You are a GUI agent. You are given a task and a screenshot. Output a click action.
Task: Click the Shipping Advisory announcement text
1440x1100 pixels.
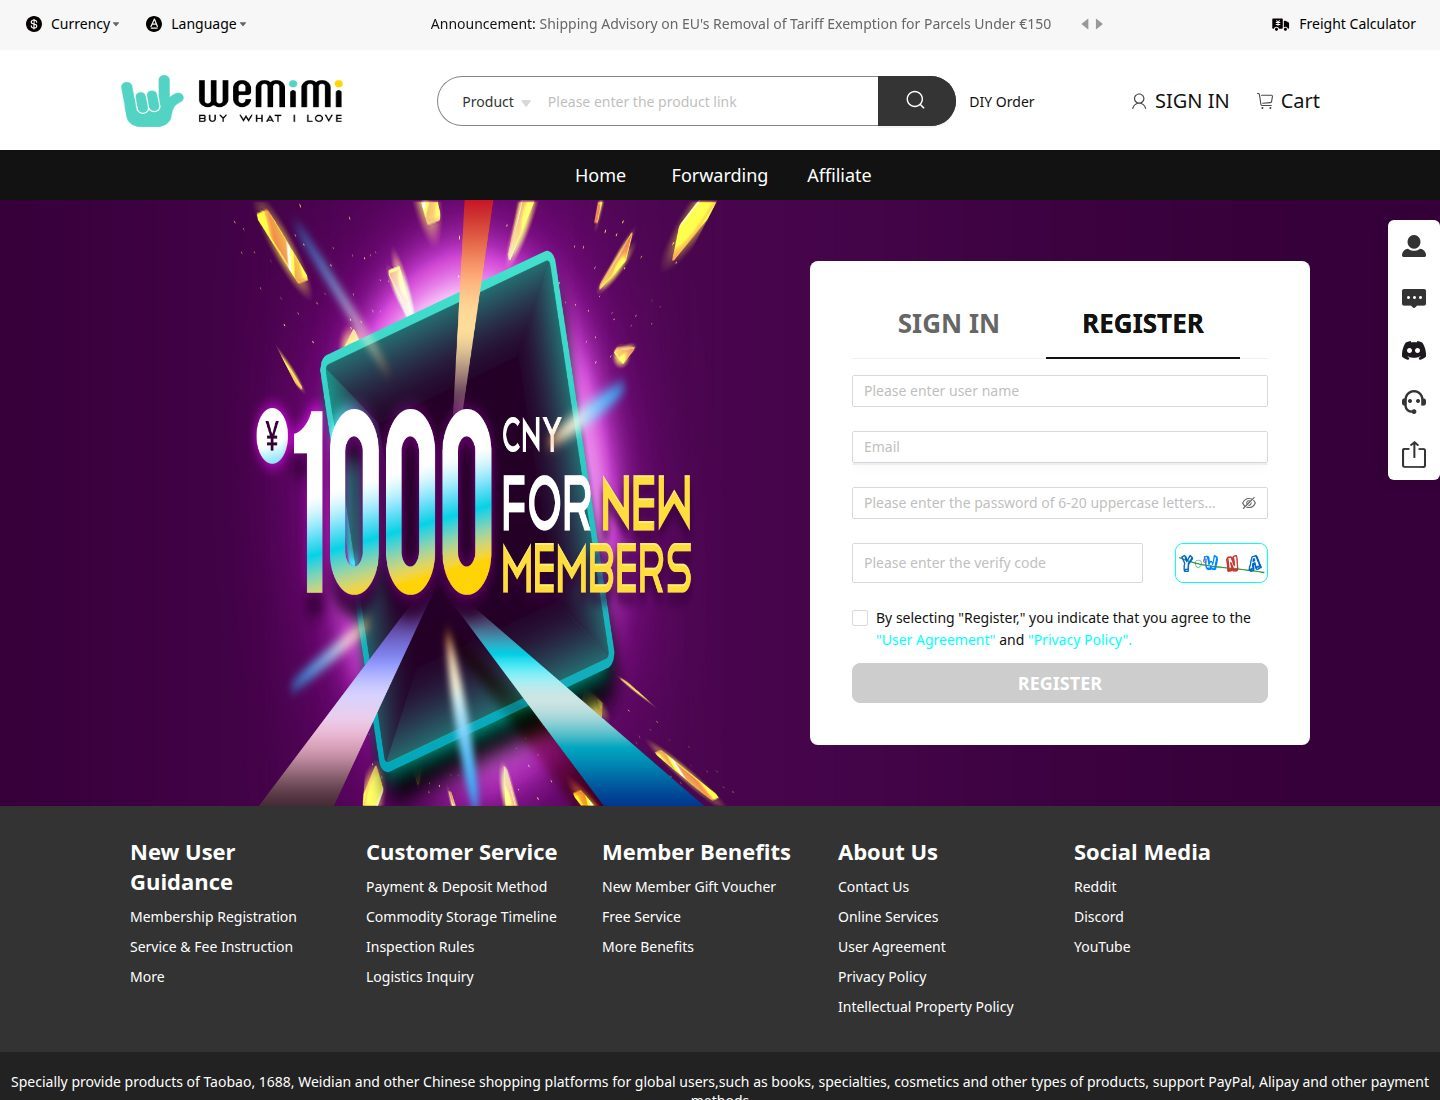click(795, 24)
